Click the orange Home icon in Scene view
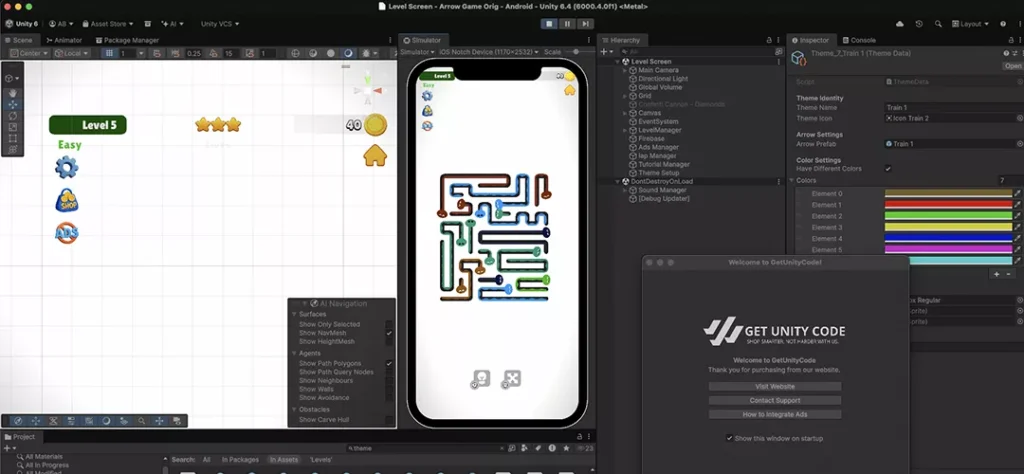The height and width of the screenshot is (474, 1024). (x=375, y=155)
